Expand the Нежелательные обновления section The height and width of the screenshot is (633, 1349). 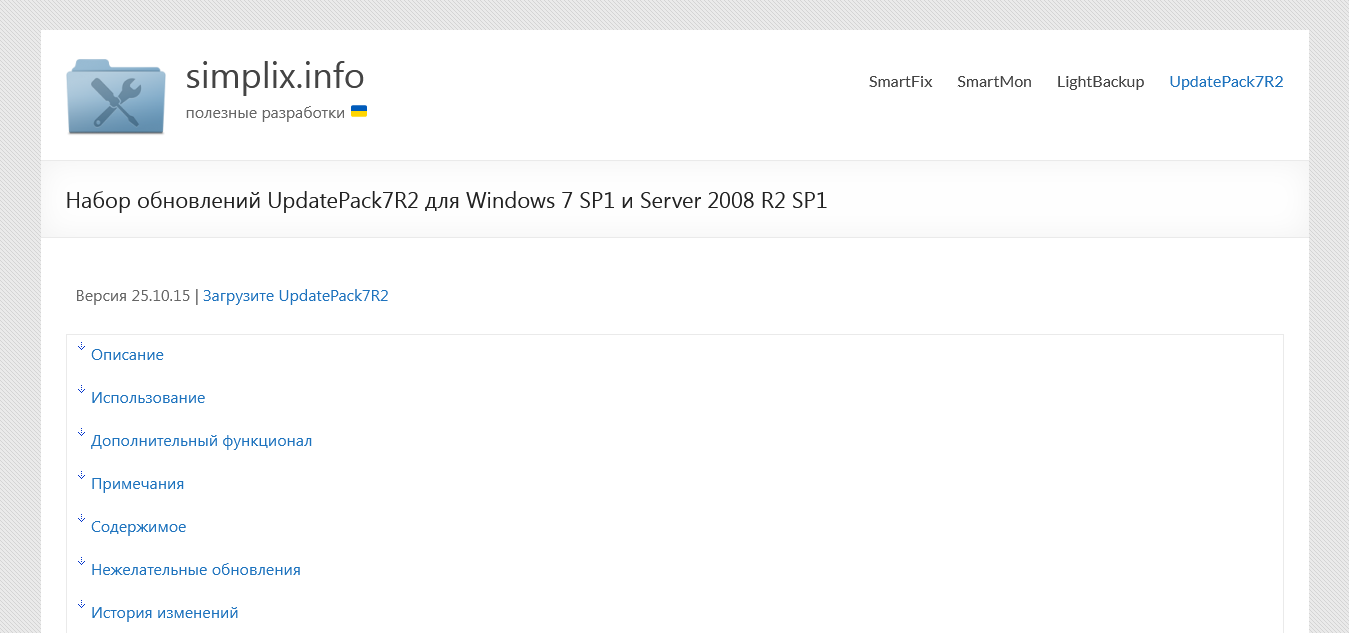pos(196,570)
